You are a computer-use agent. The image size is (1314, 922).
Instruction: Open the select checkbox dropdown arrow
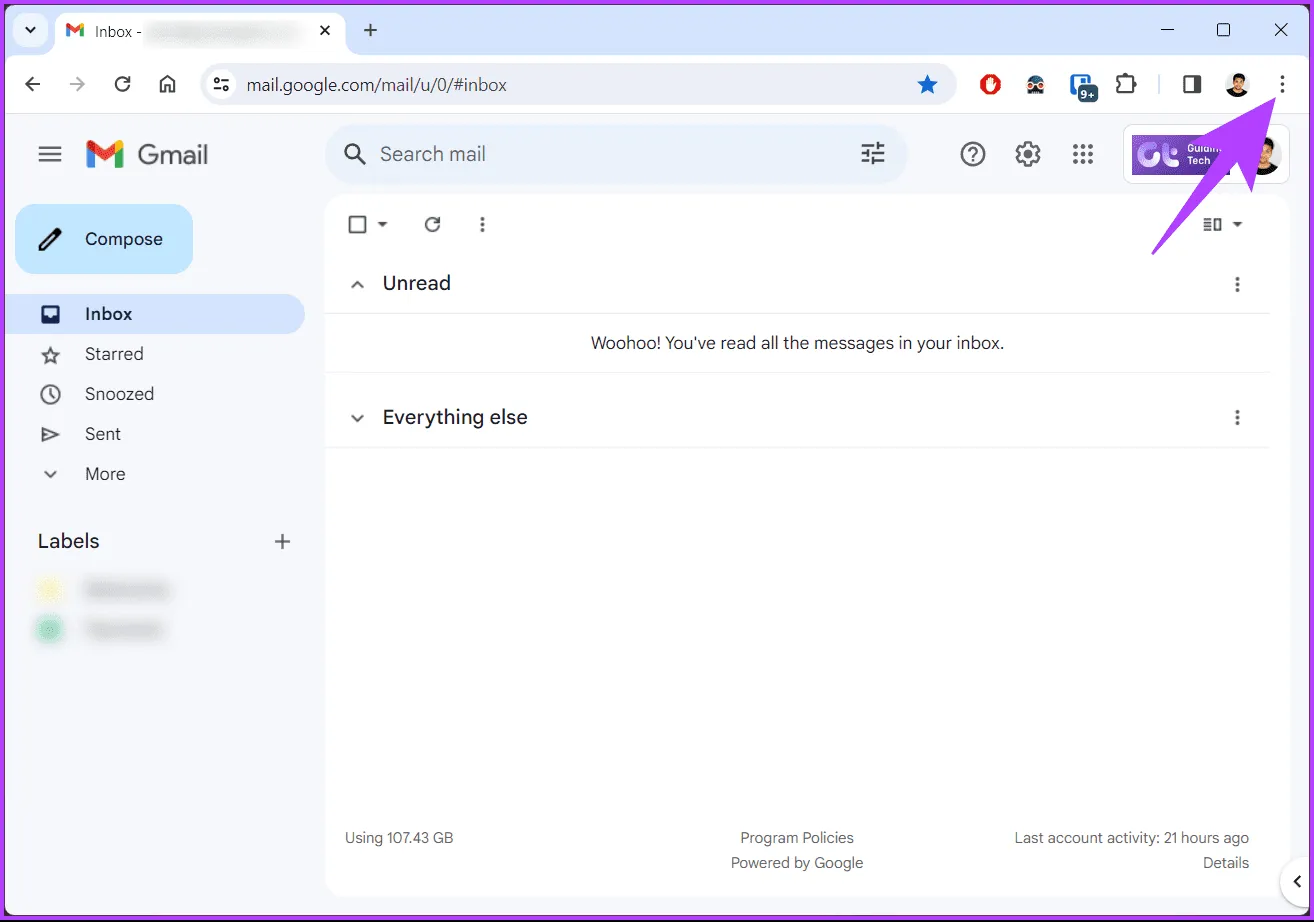(382, 224)
